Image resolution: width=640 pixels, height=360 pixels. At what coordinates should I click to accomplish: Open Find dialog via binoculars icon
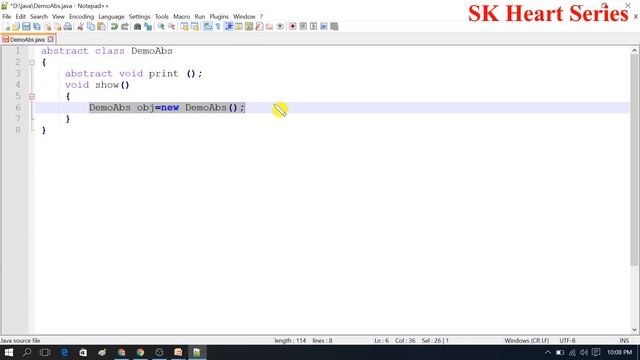pyautogui.click(x=138, y=27)
